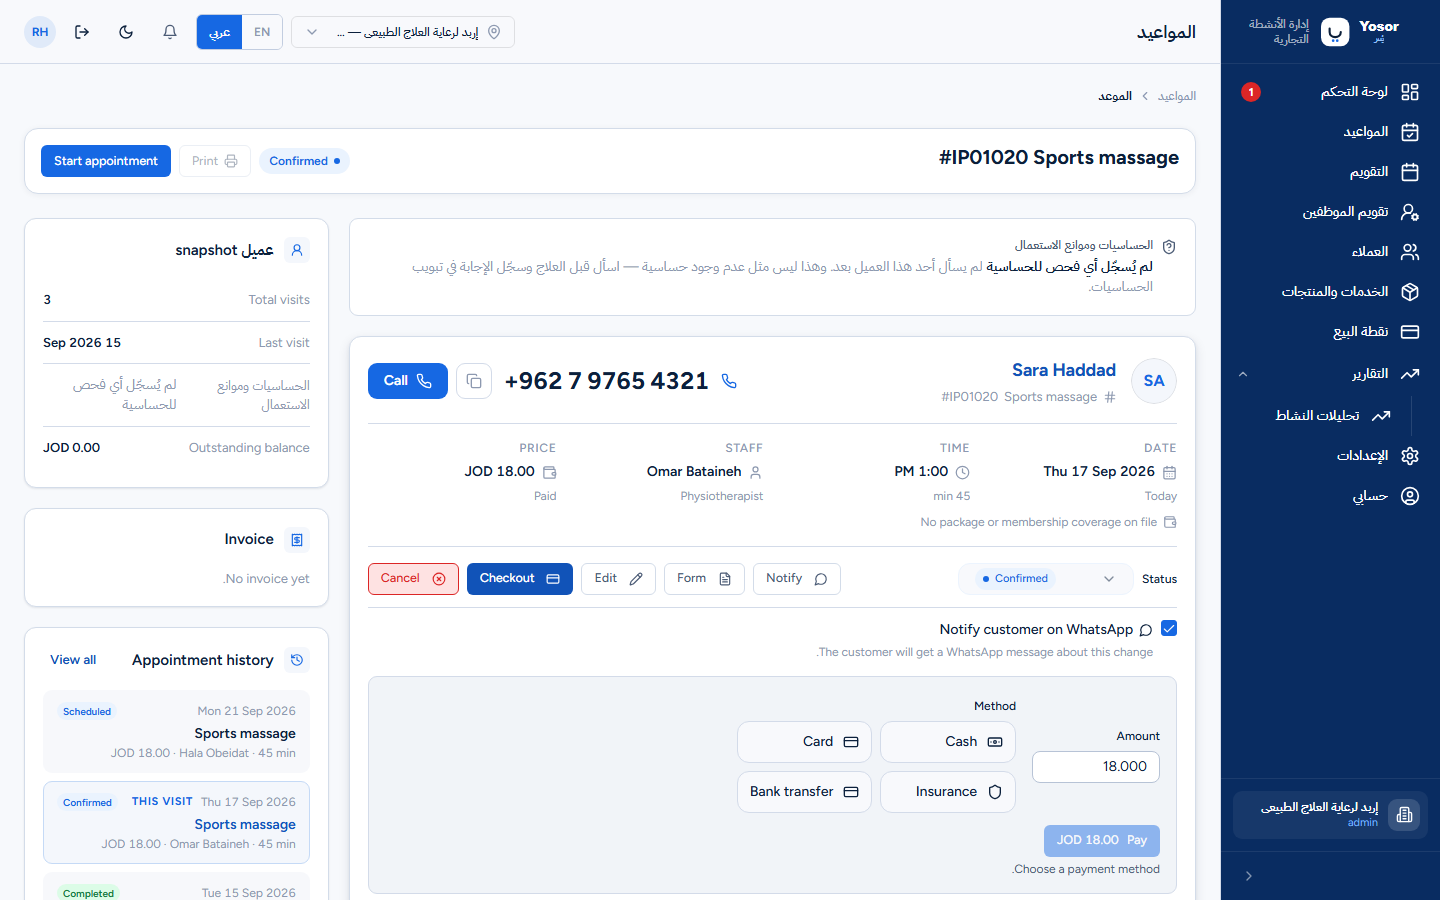
Task: Open الخدمات والمنتجات services and products
Action: [x=1331, y=292]
